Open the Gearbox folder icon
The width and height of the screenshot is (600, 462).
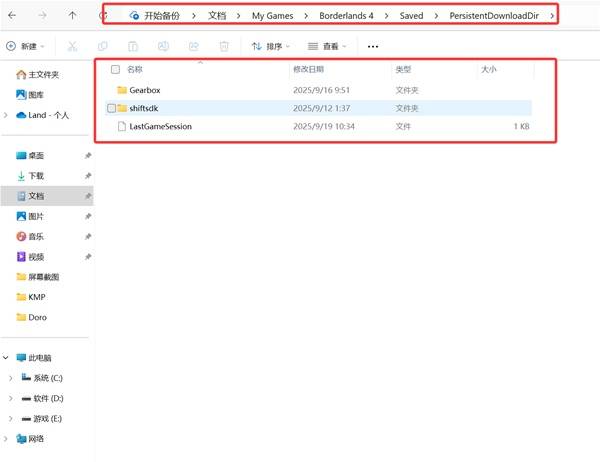point(122,89)
